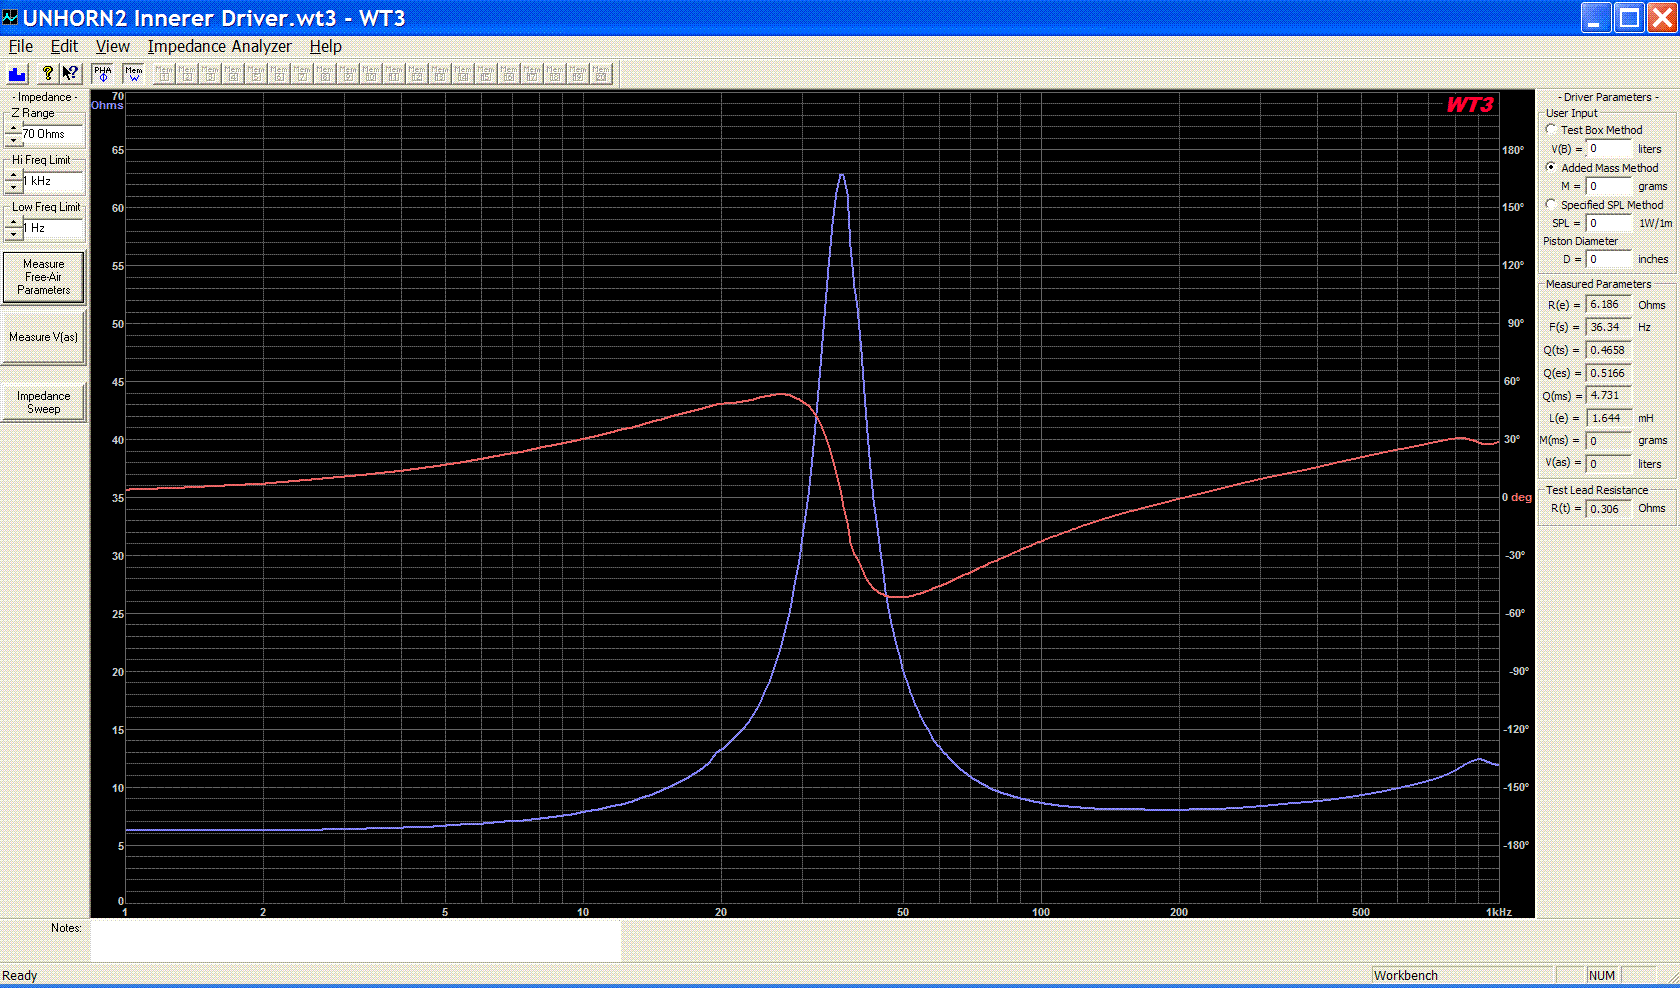Screen dimensions: 1680x988
Task: Increase Z Range with the up arrow
Action: click(x=14, y=129)
